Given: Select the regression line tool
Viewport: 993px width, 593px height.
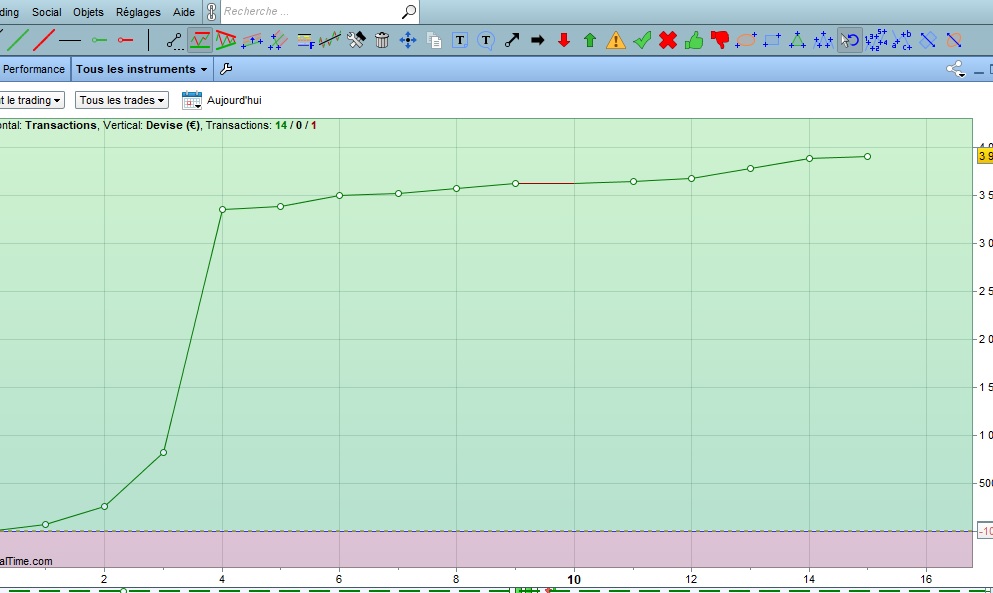Looking at the screenshot, I should point(330,41).
